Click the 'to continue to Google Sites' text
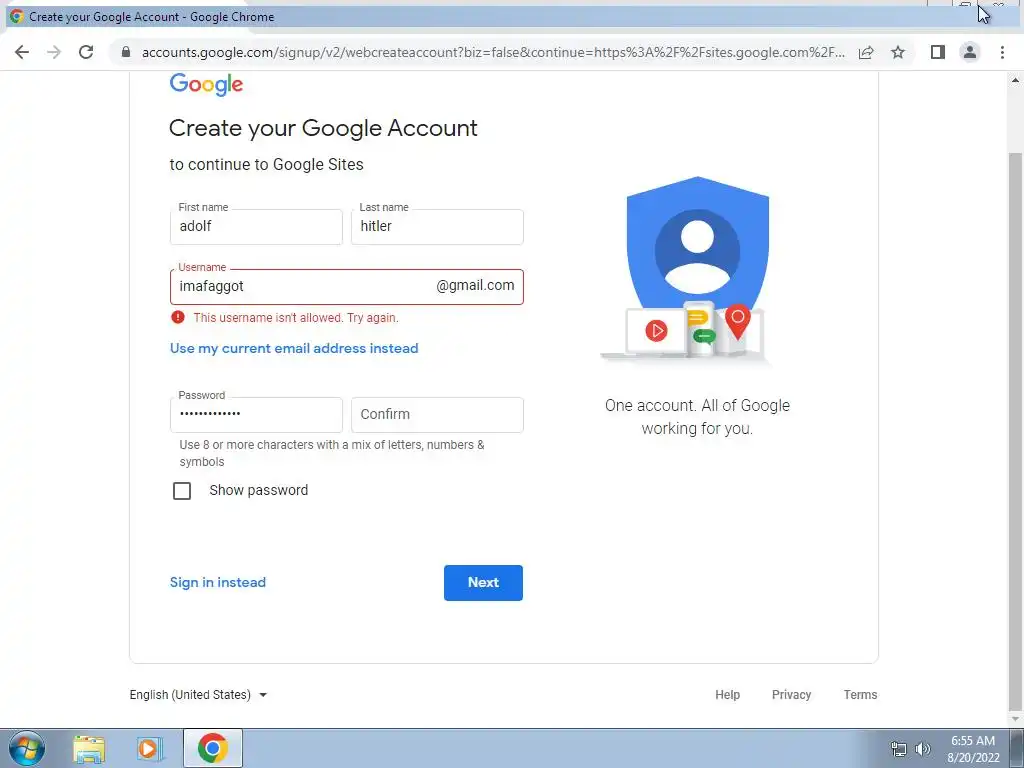Image resolution: width=1024 pixels, height=768 pixels. pyautogui.click(x=266, y=165)
